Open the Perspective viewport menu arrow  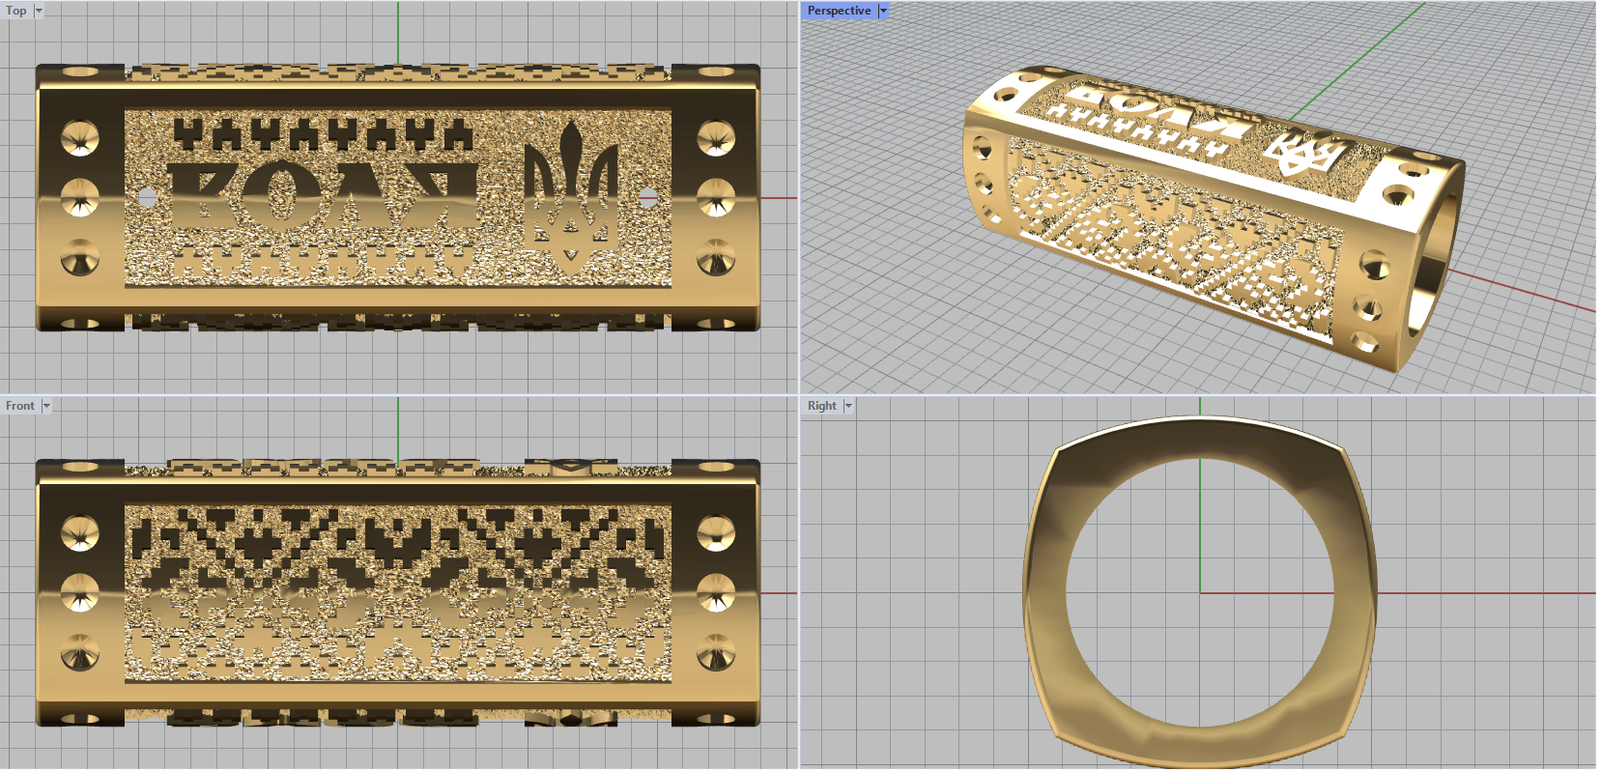coord(883,11)
